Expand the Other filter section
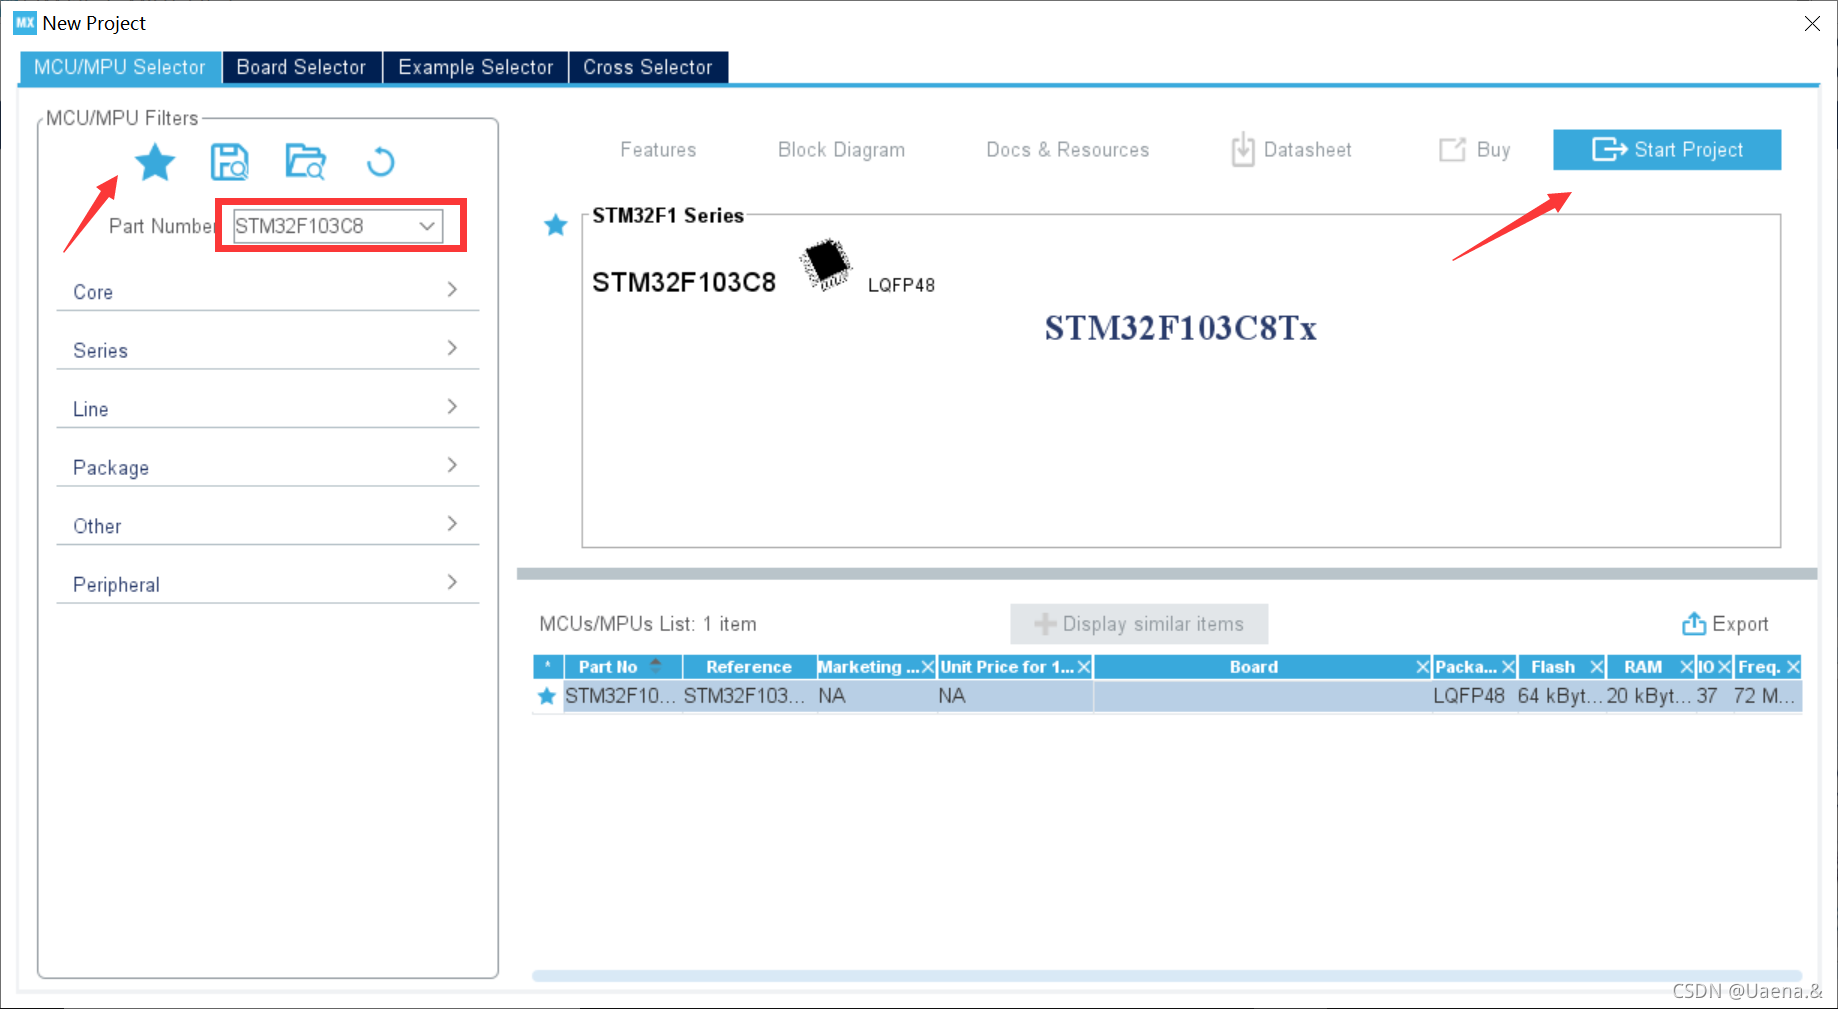Screen dimensions: 1838x1009 (267, 525)
